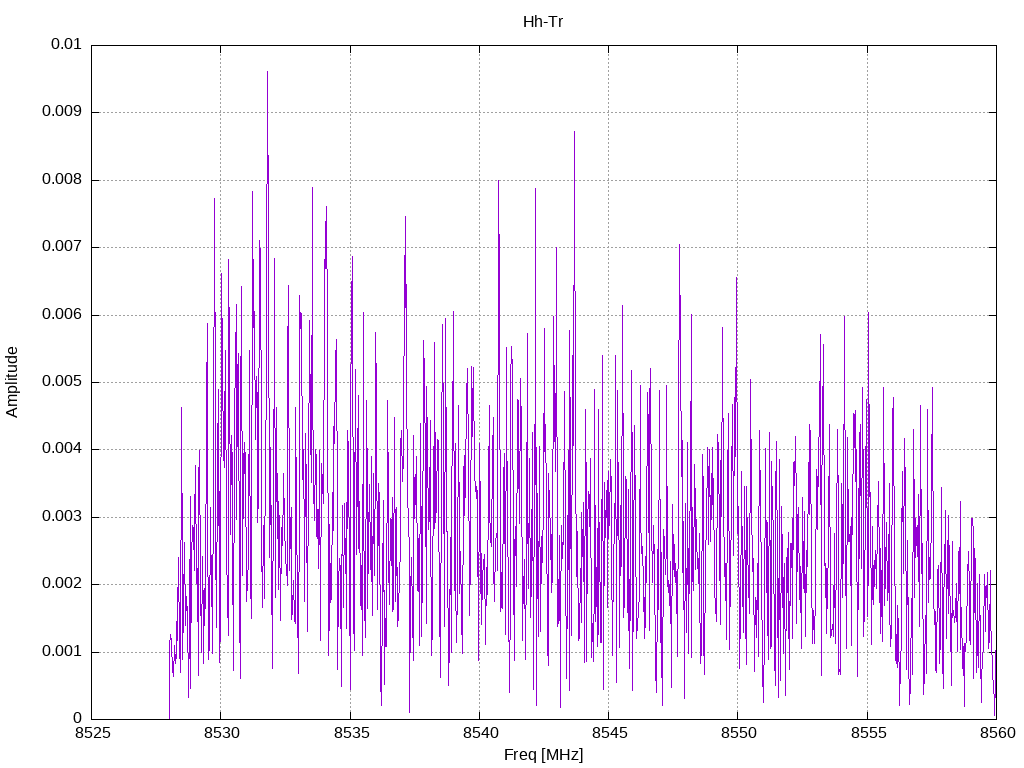Click the tallest spectrum peak near 8532 MHz

(267, 72)
